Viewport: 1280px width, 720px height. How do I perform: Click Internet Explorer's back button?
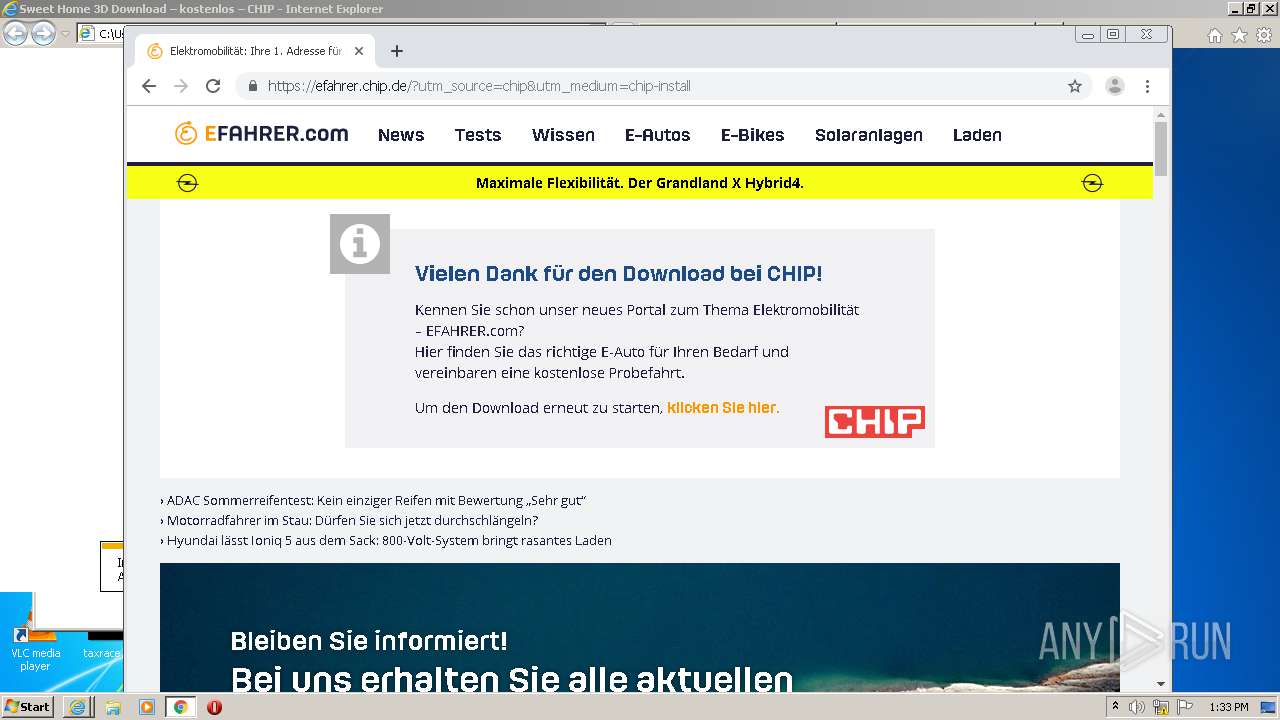pyautogui.click(x=15, y=33)
